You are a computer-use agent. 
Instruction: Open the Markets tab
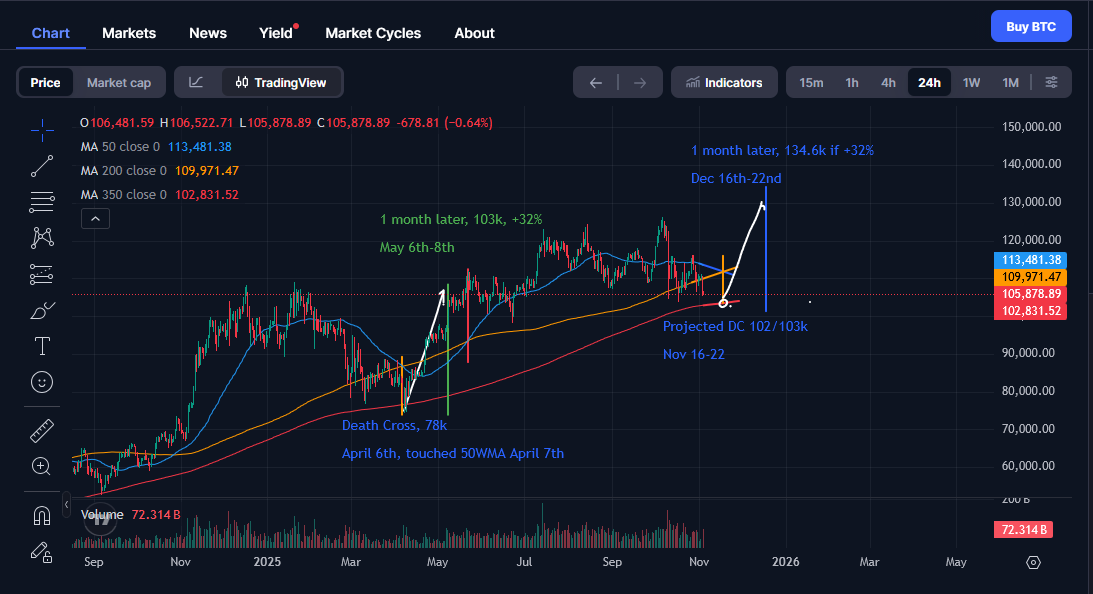tap(129, 33)
